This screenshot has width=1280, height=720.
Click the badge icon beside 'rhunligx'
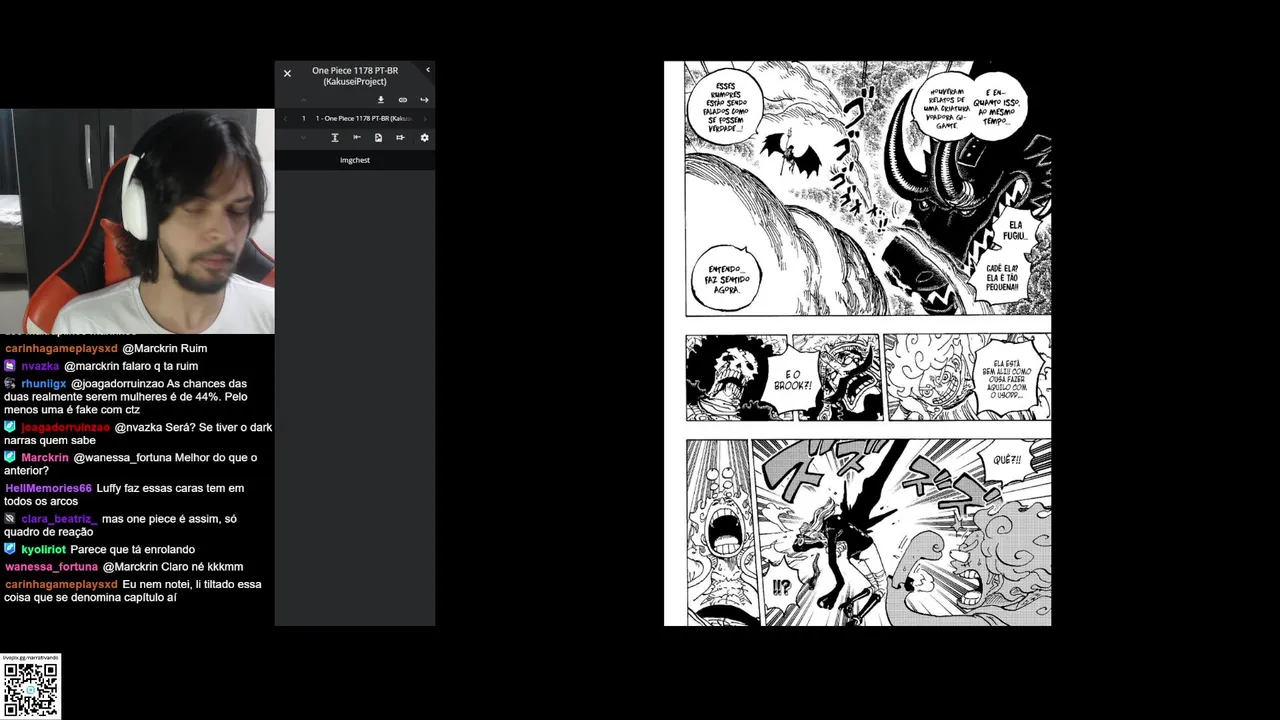10,383
